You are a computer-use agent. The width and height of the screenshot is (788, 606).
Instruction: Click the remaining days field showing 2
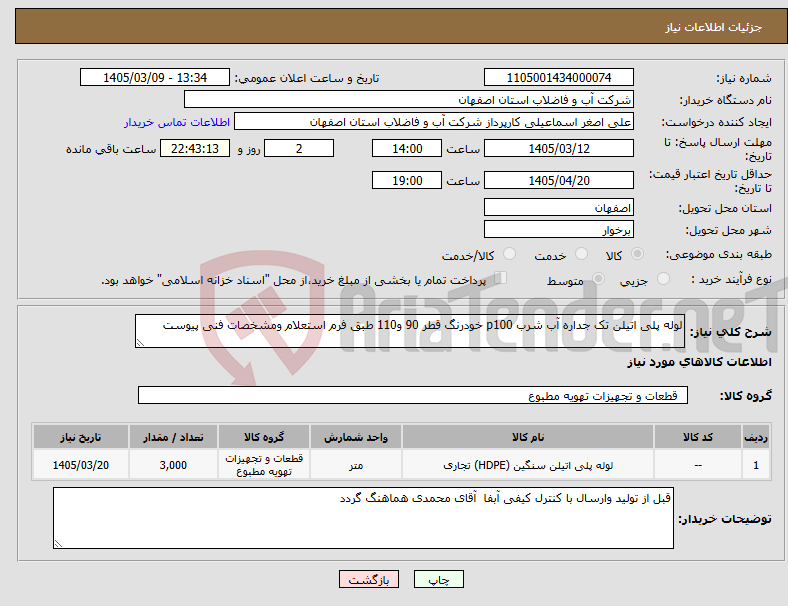pos(299,149)
